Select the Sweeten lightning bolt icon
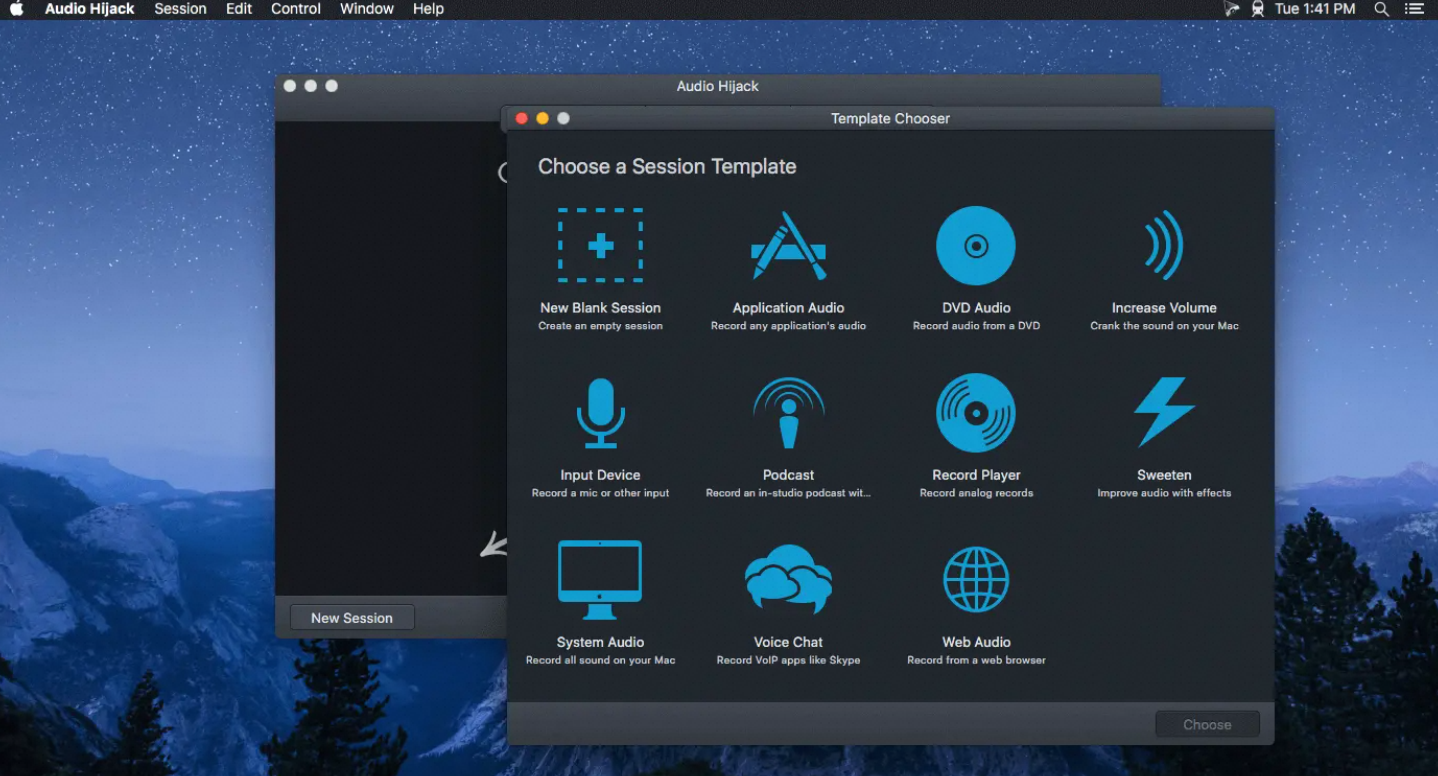Screen dimensions: 1438x776 pyautogui.click(x=1164, y=412)
